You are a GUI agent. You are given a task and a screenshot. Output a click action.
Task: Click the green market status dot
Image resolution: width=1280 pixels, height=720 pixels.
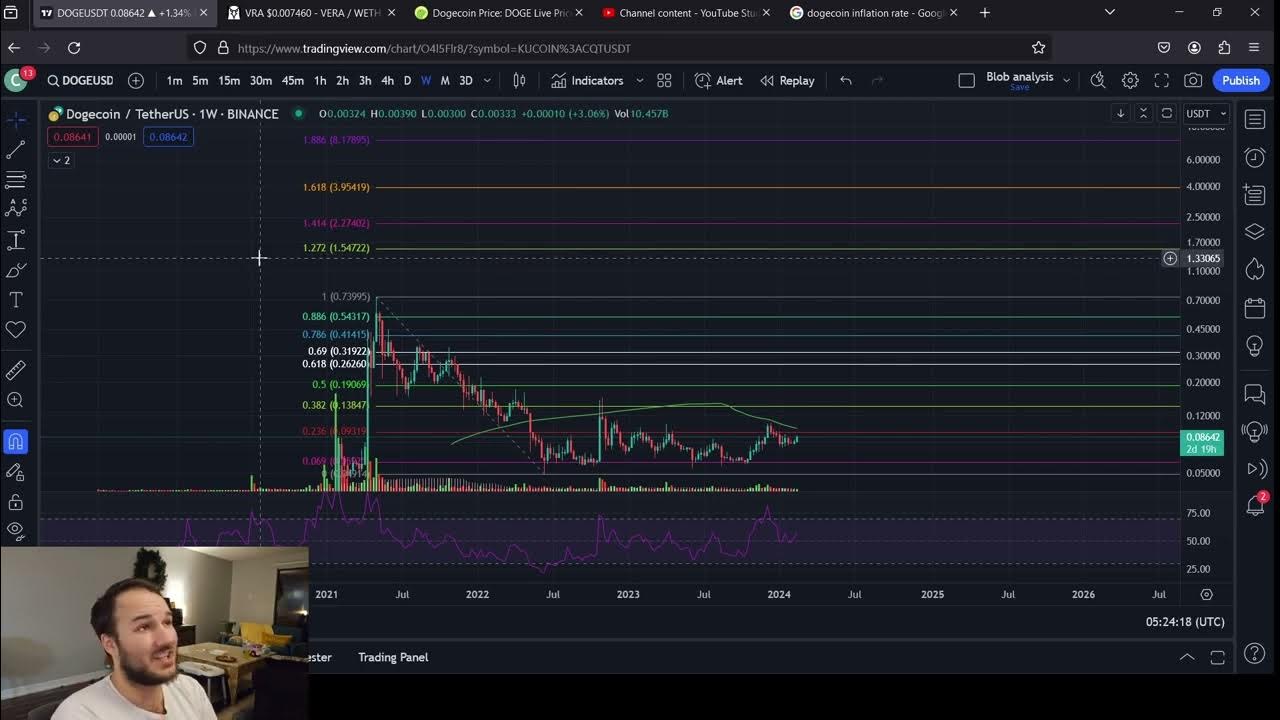click(x=298, y=114)
